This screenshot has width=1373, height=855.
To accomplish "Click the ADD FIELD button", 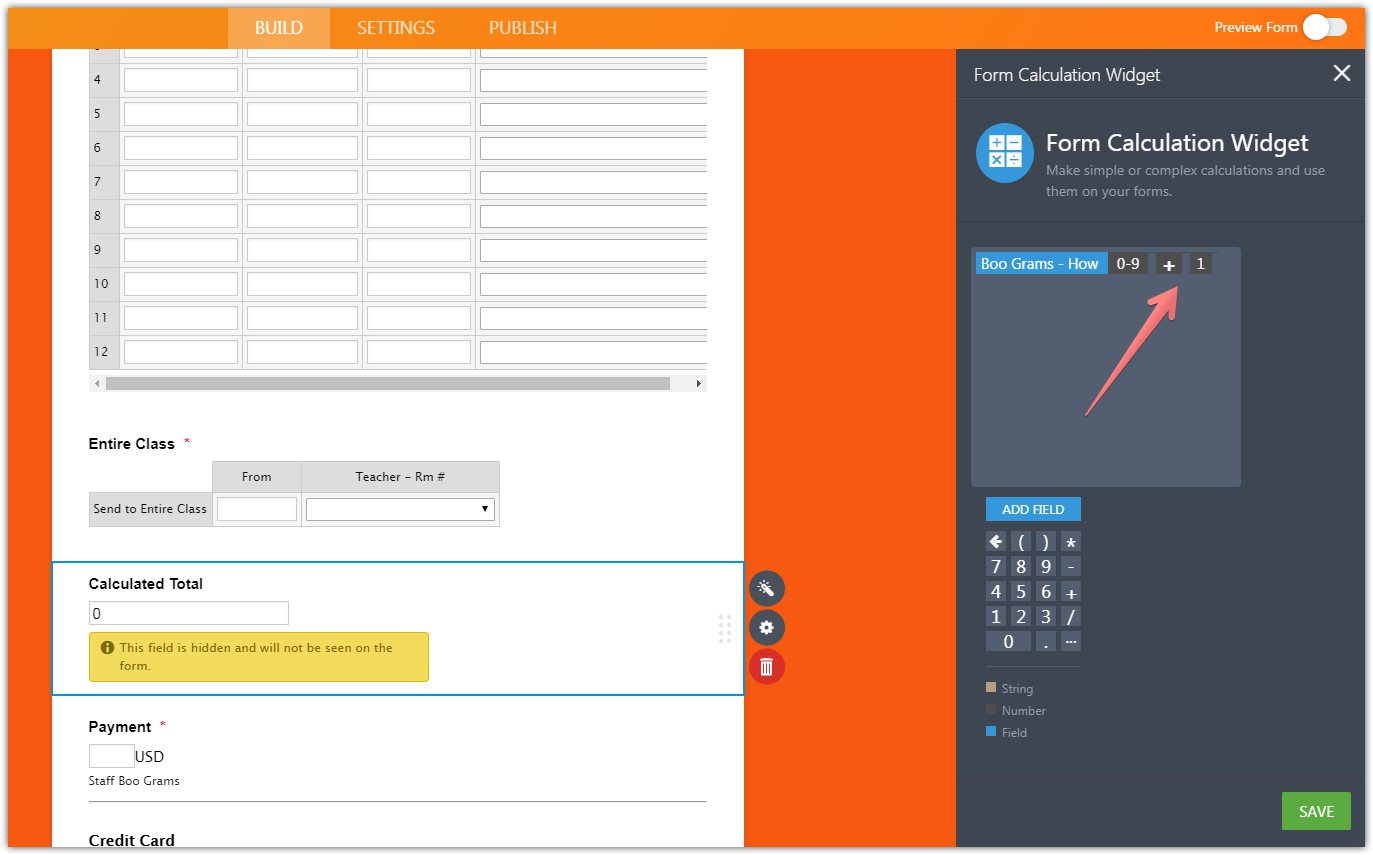I will pos(1033,509).
